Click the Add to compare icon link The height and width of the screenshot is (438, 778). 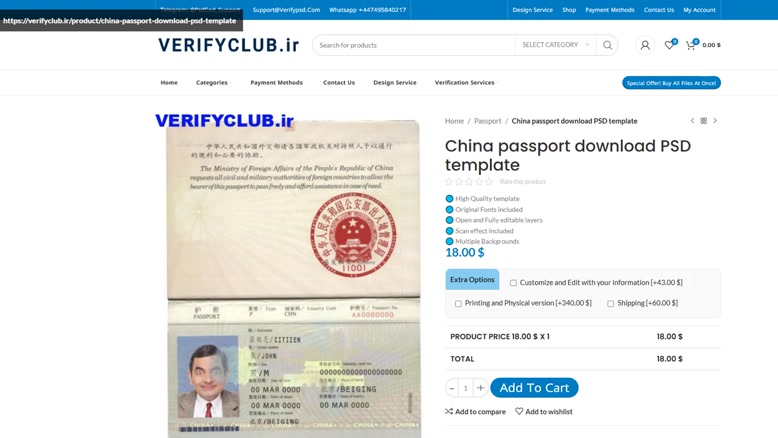click(475, 411)
